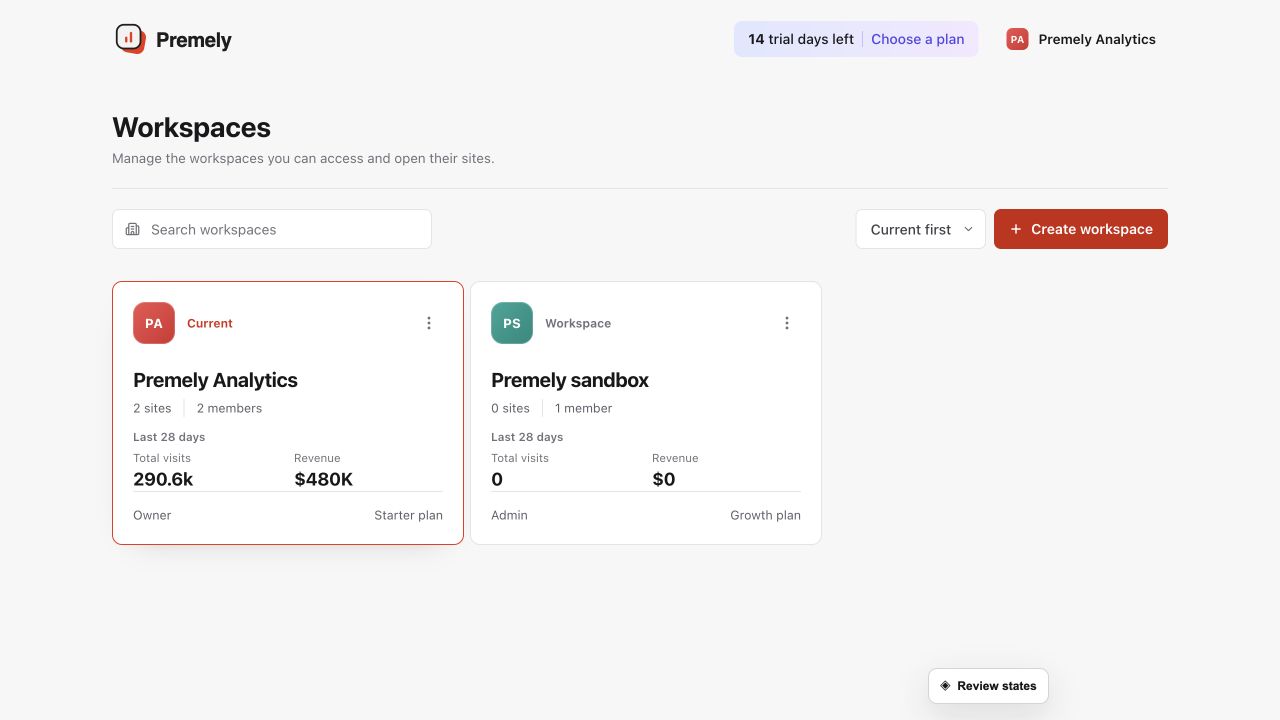Click the 0 sites label
Viewport: 1280px width, 720px height.
pos(510,408)
